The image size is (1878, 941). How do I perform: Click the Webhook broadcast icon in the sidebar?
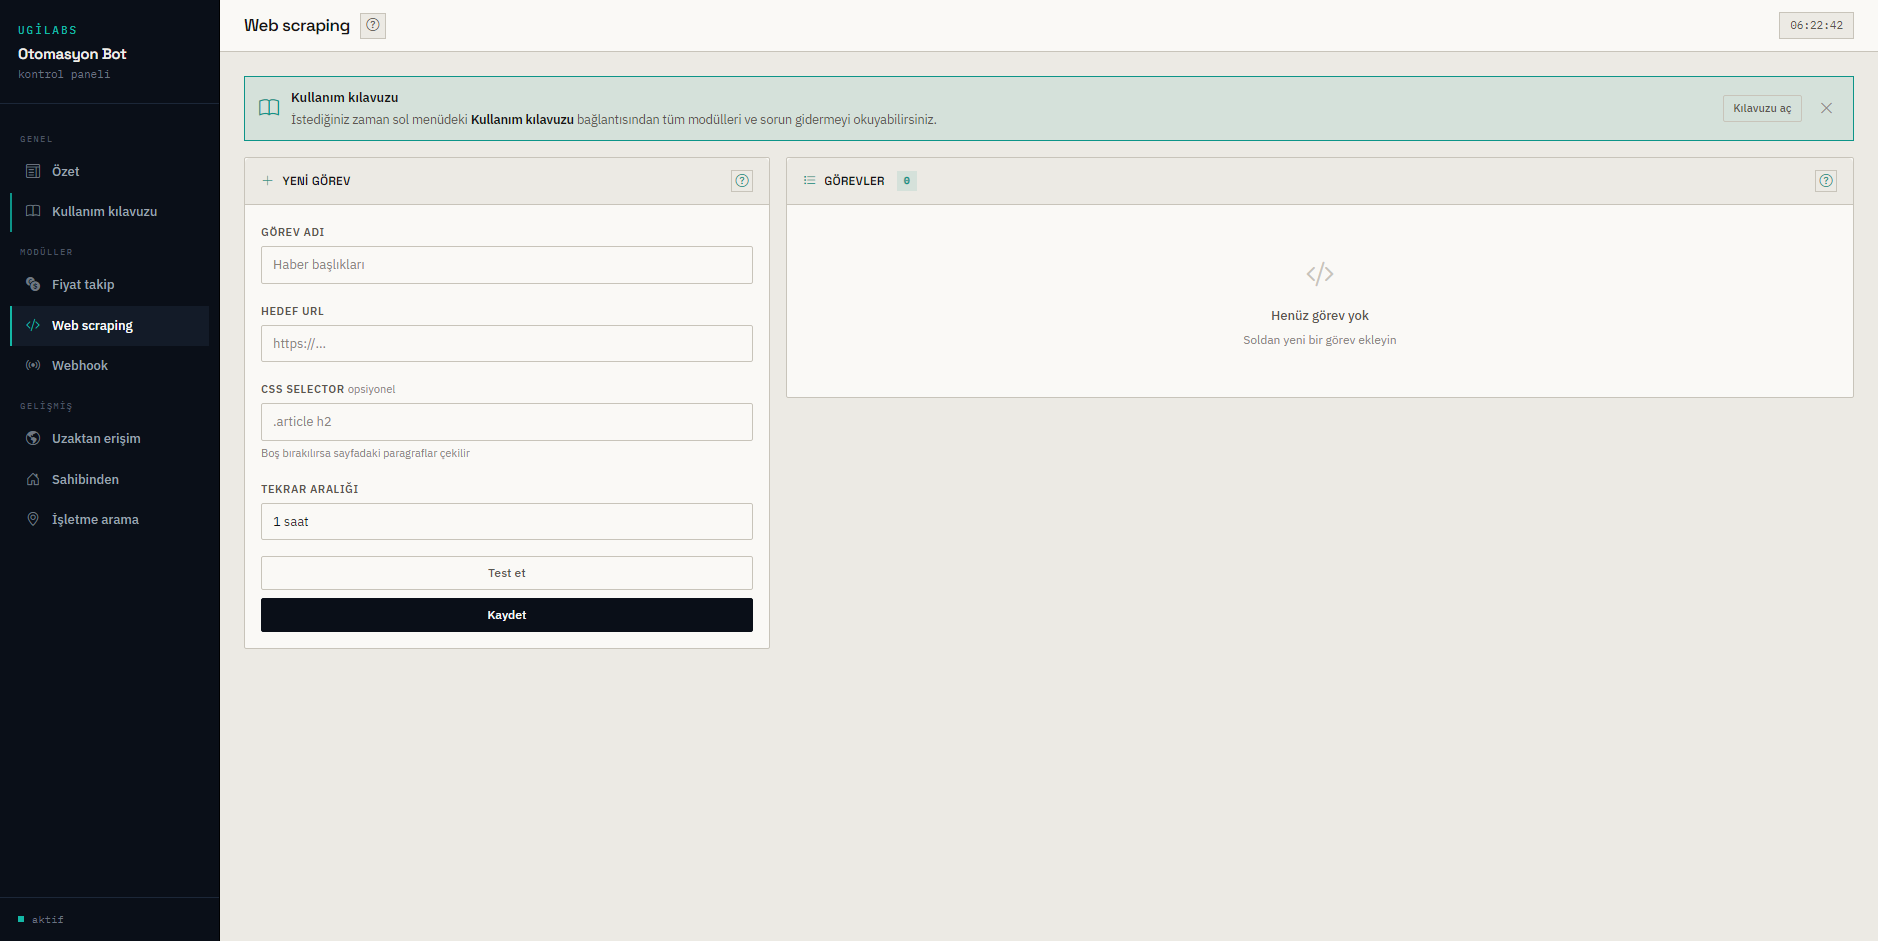[33, 365]
